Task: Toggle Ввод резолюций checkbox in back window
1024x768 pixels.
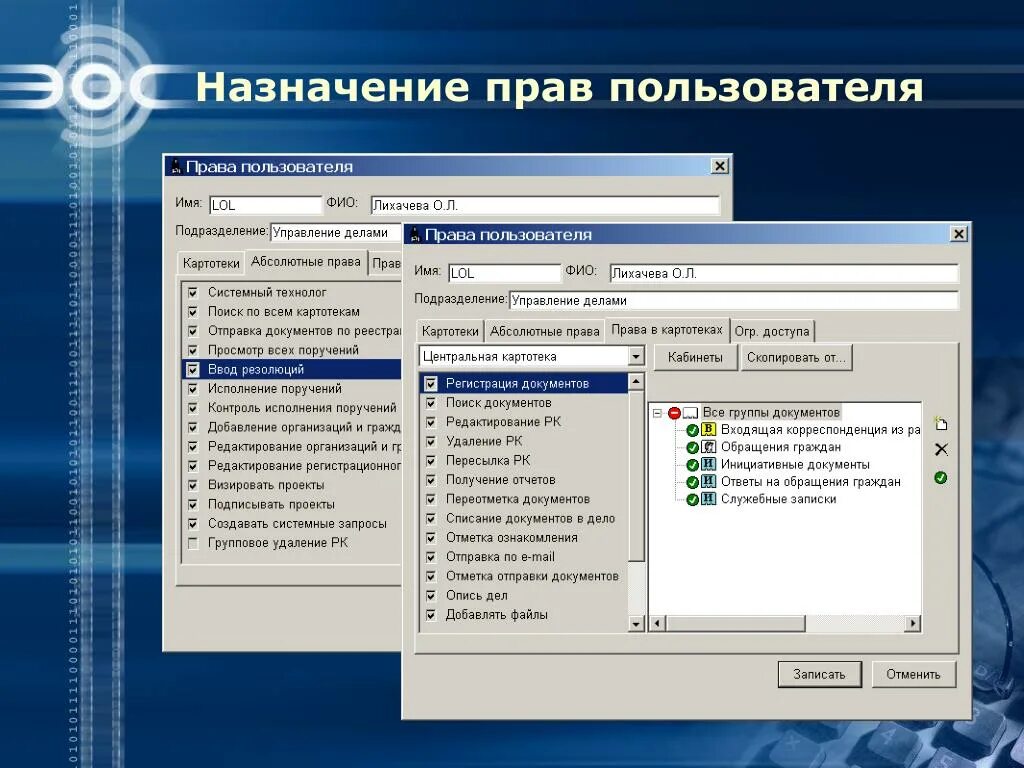Action: 193,370
